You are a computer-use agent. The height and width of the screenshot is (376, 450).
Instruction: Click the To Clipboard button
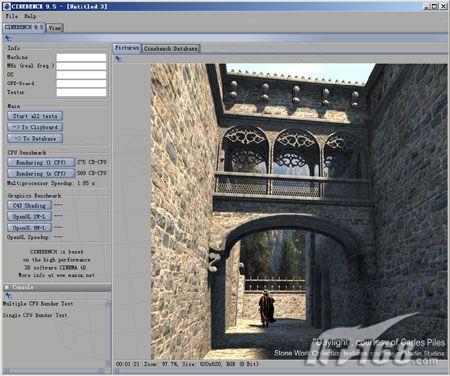35,127
